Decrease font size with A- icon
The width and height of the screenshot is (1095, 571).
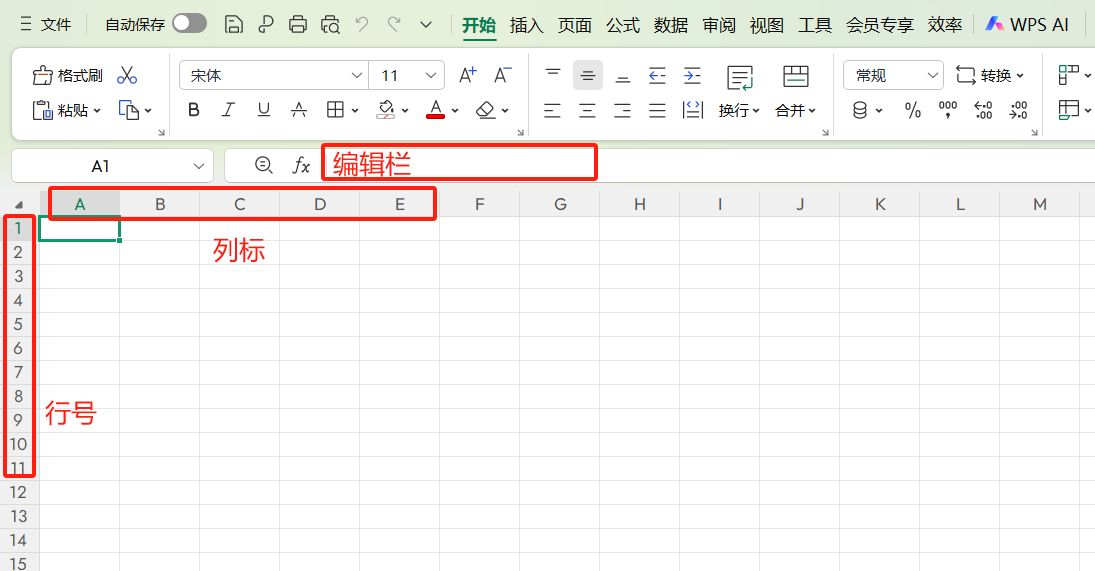click(503, 75)
